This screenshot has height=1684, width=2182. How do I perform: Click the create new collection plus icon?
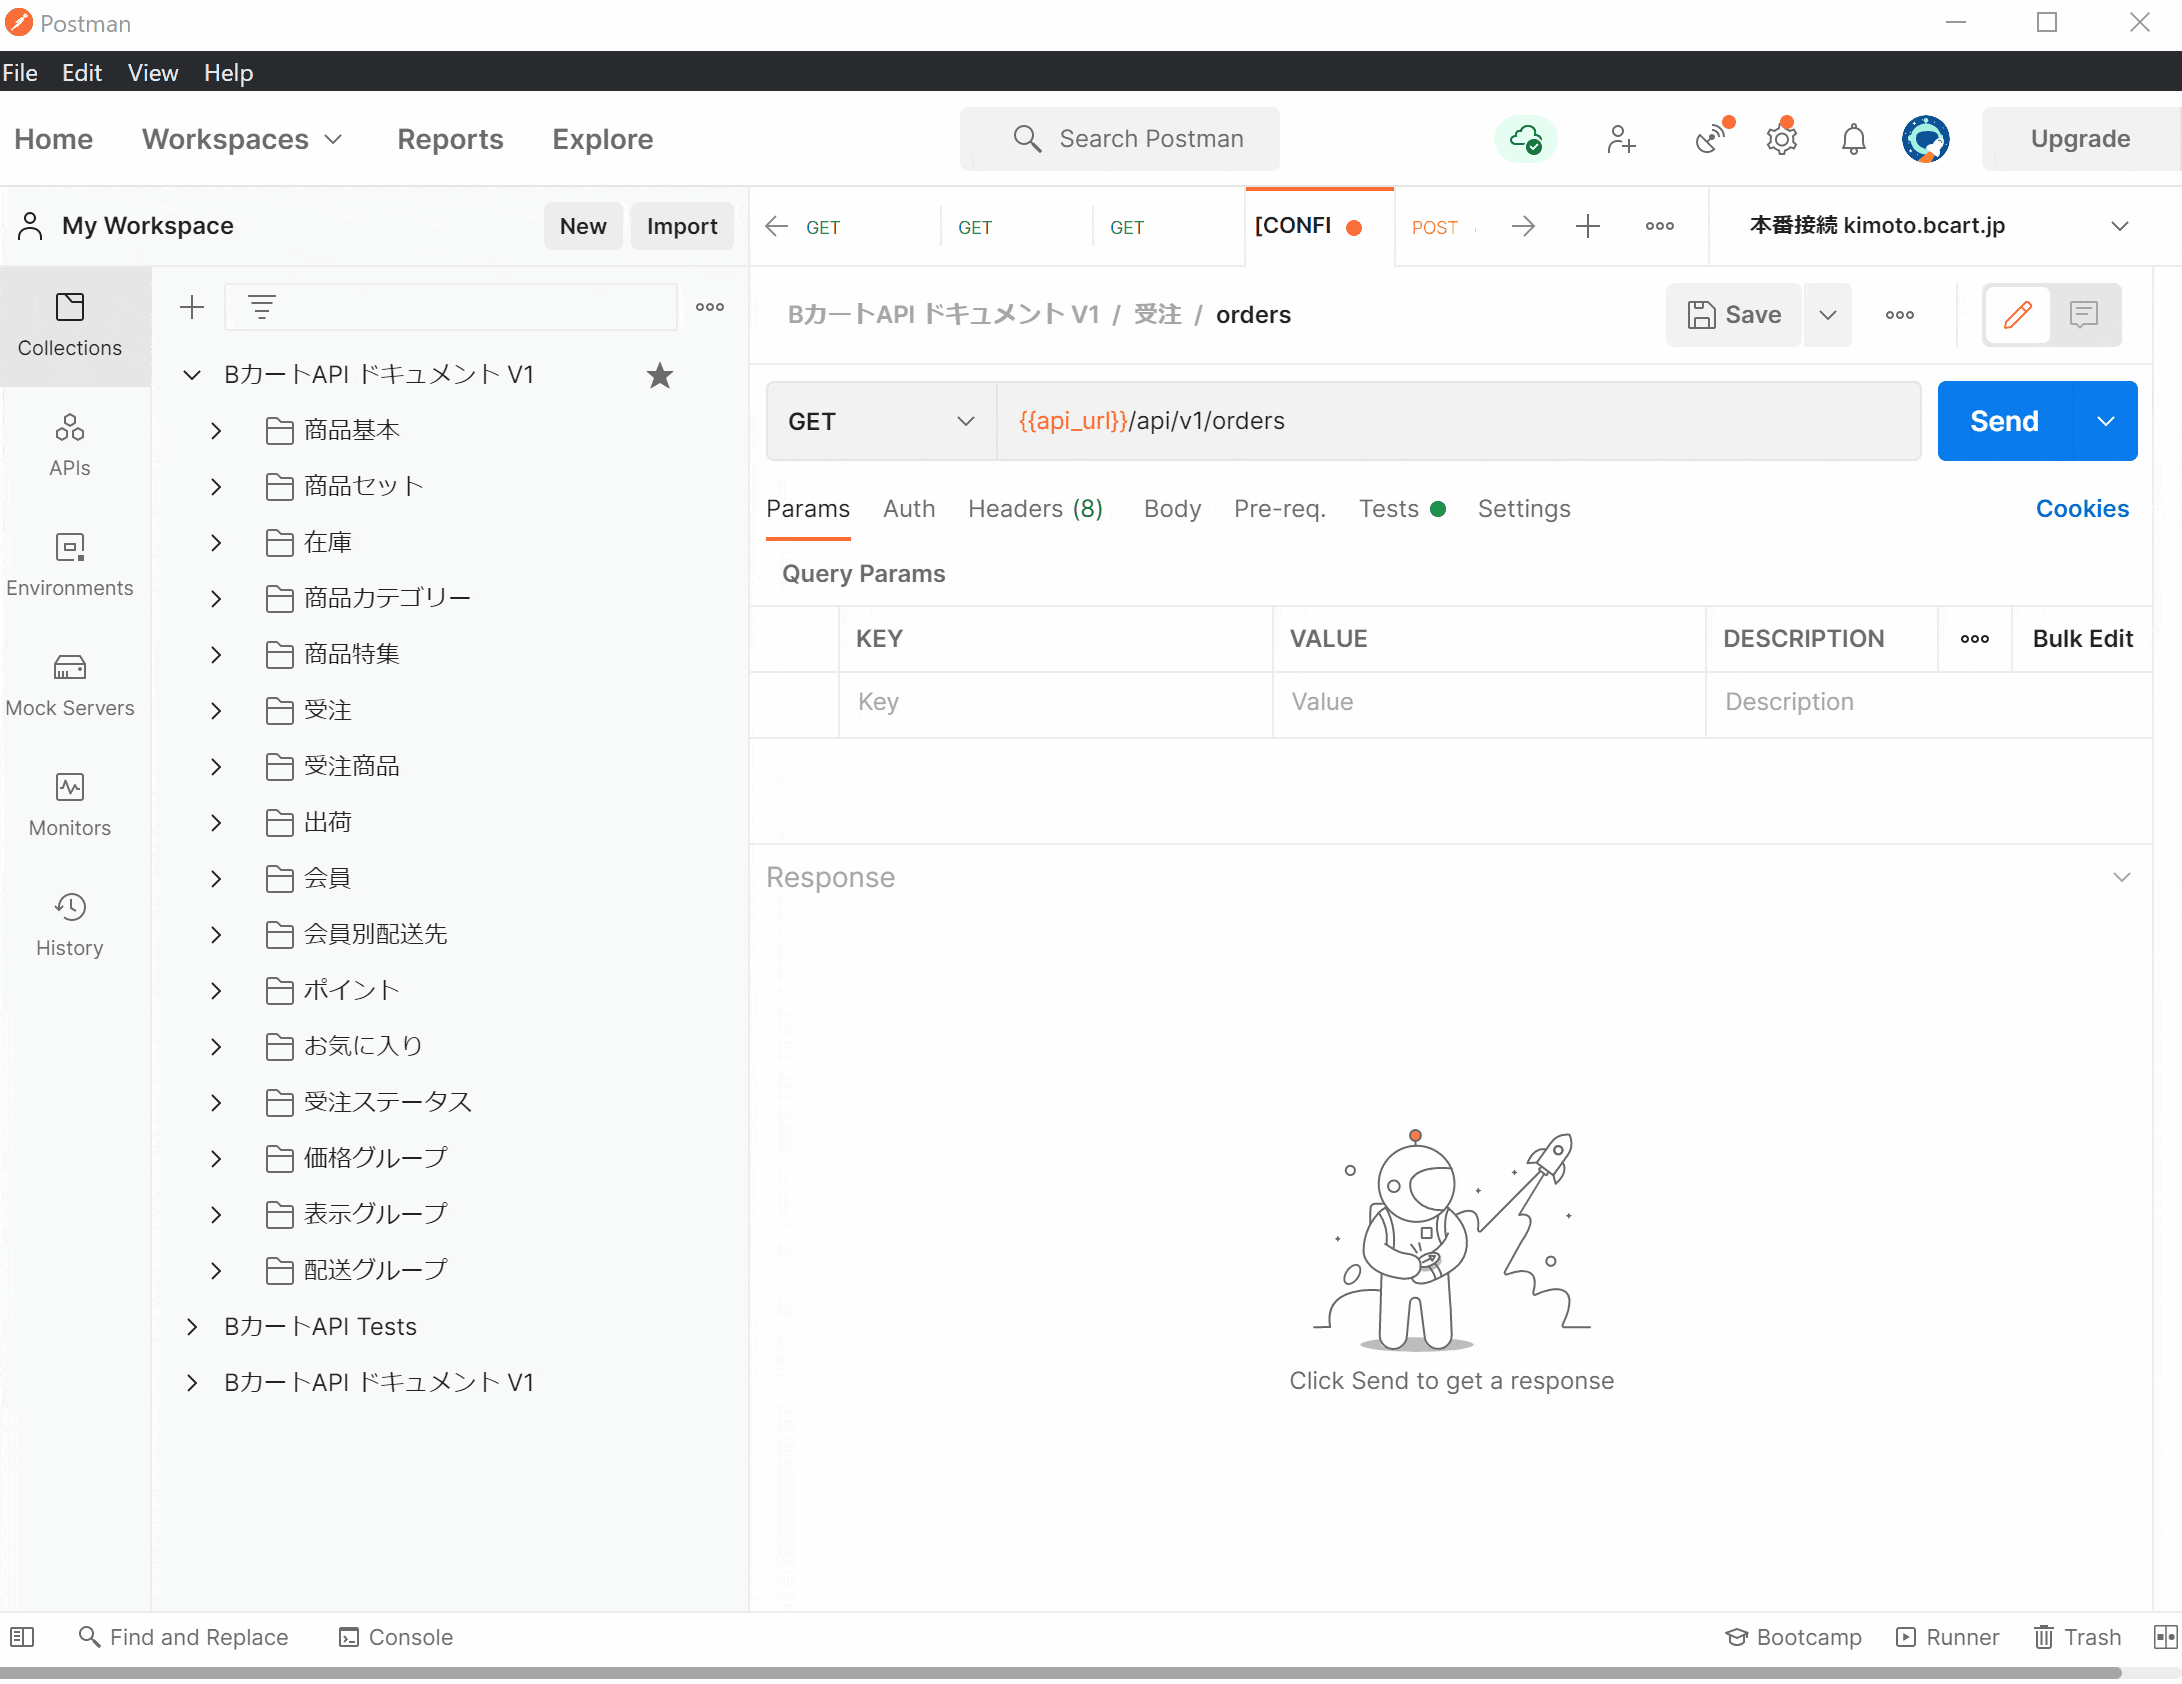[x=192, y=307]
